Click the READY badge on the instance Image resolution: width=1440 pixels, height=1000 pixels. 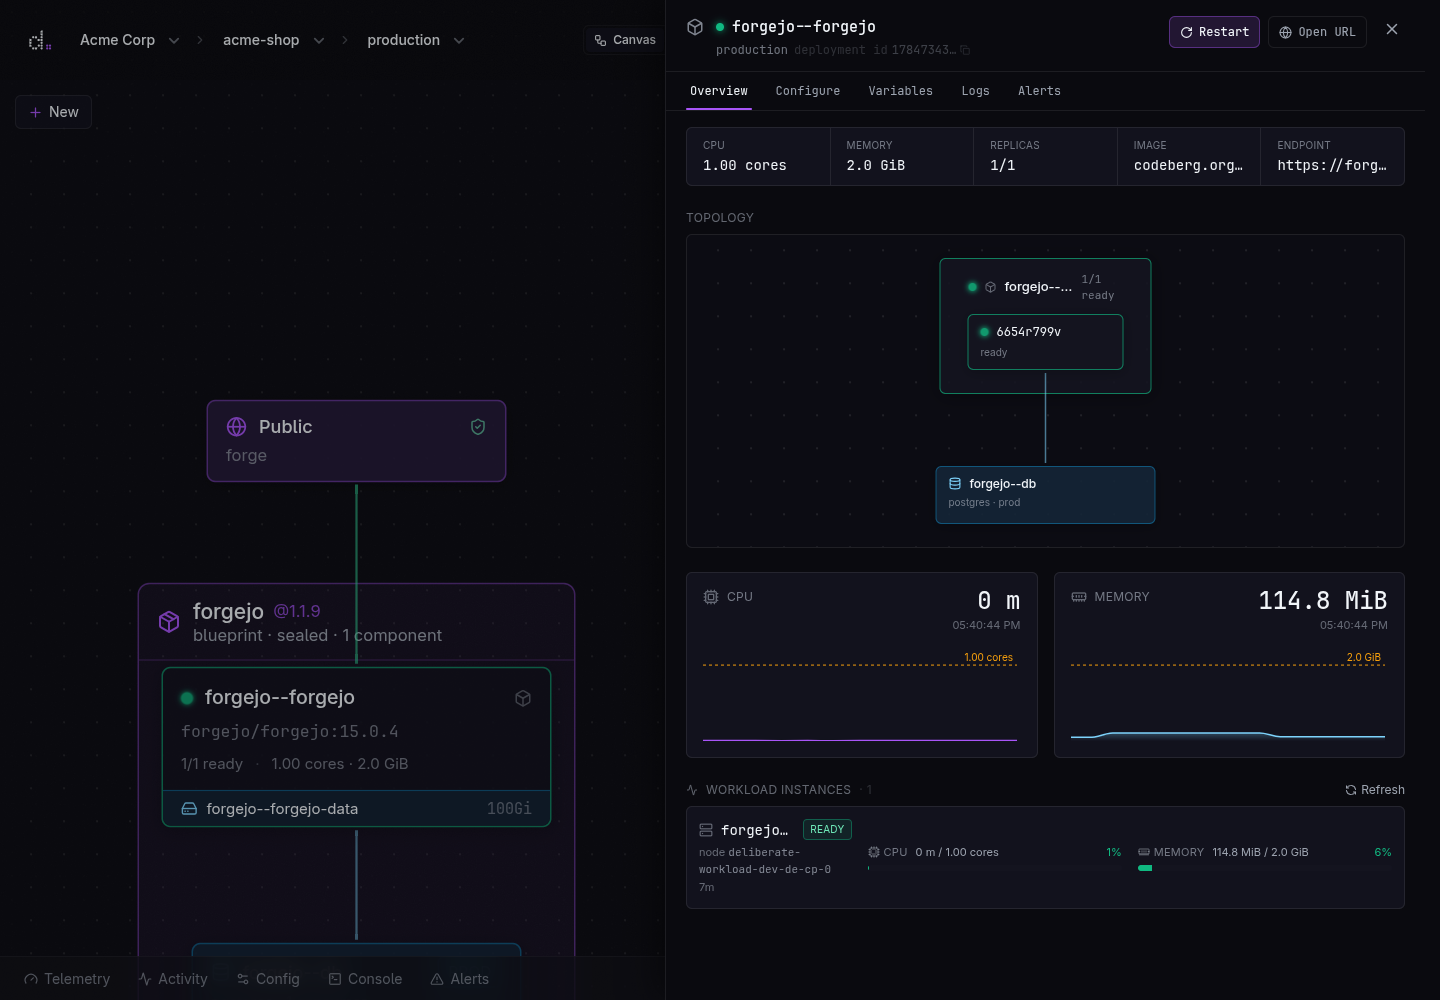[827, 830]
